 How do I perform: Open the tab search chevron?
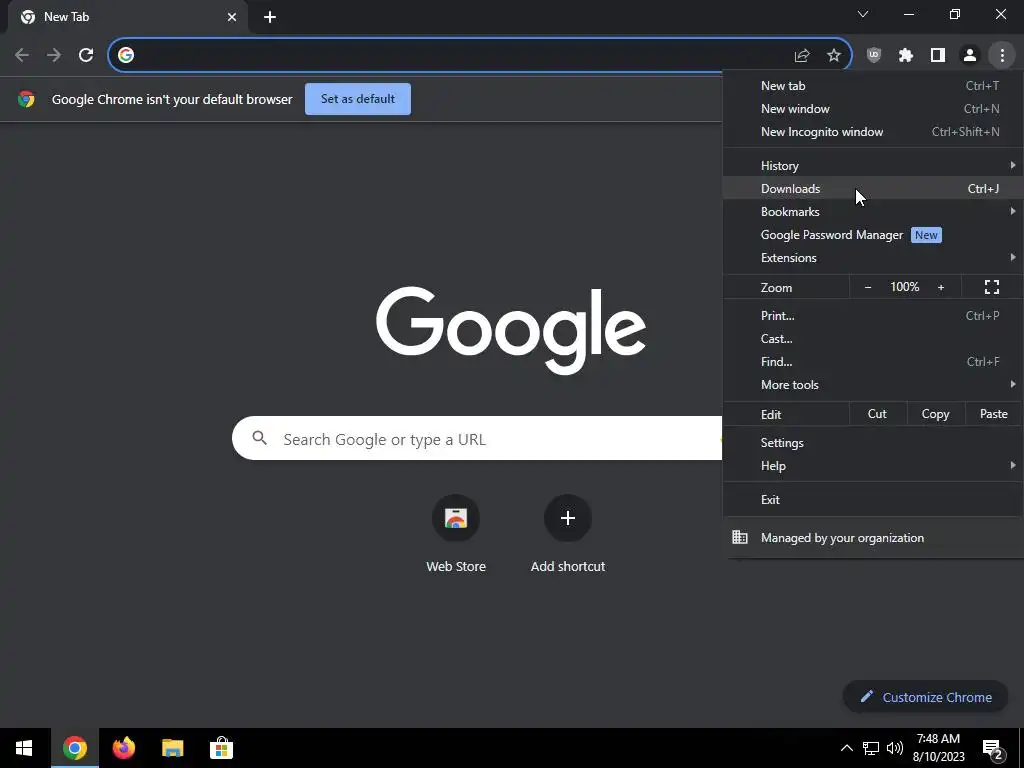coord(863,14)
